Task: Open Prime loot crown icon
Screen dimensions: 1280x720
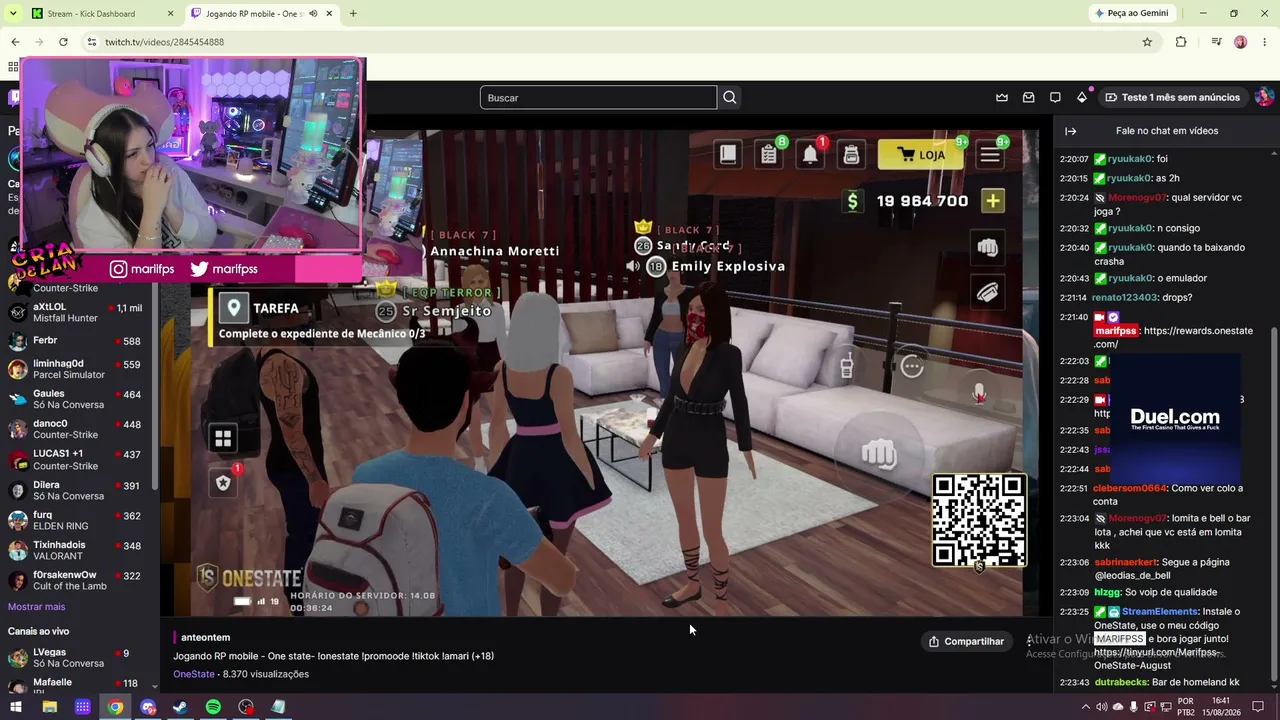Action: pyautogui.click(x=1002, y=97)
